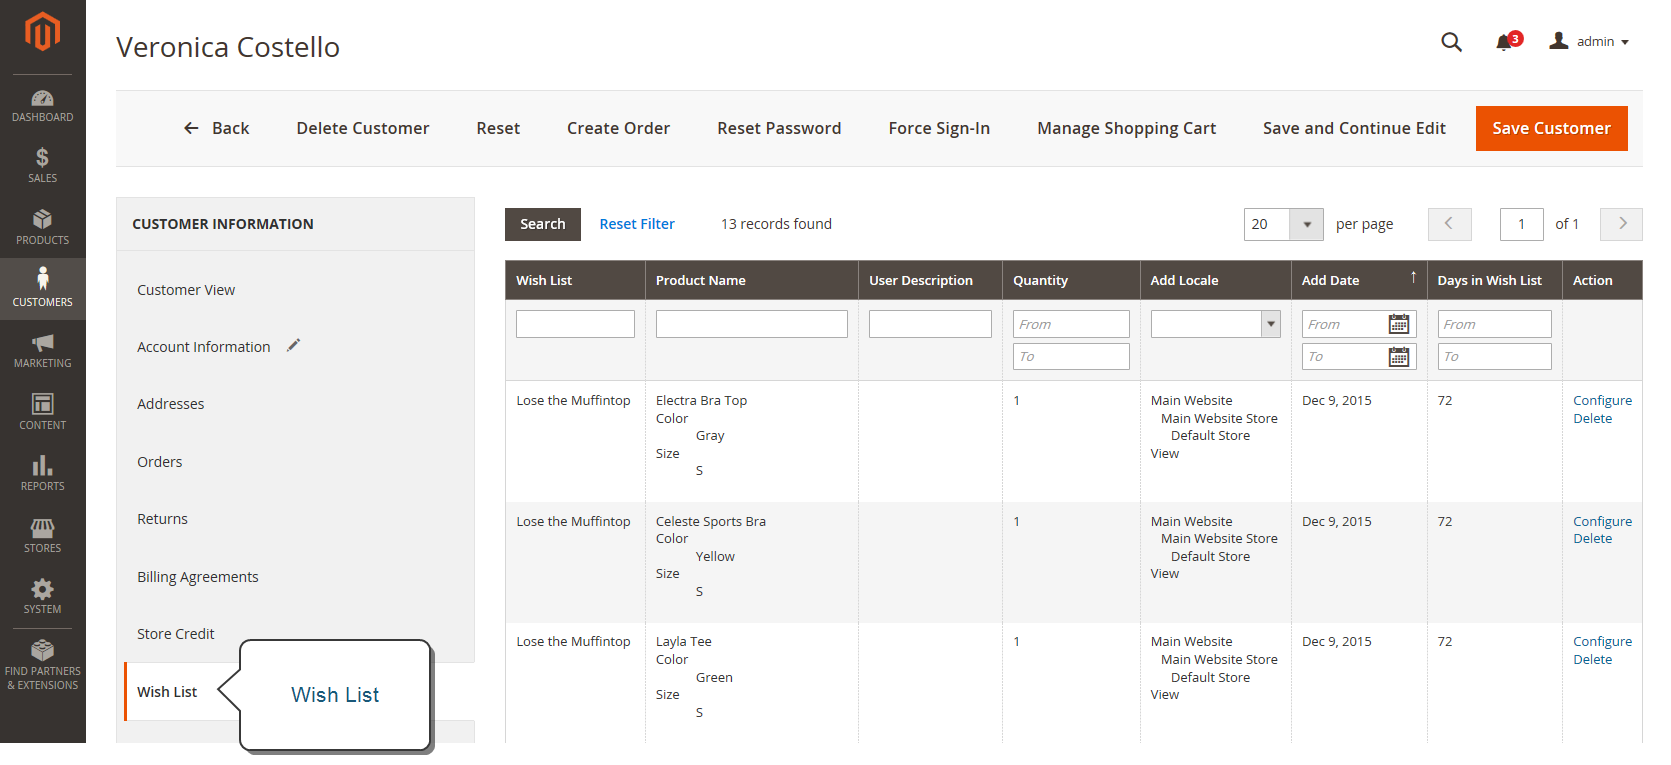Image resolution: width=1671 pixels, height=765 pixels.
Task: Click the Save Customer button
Action: tap(1551, 128)
